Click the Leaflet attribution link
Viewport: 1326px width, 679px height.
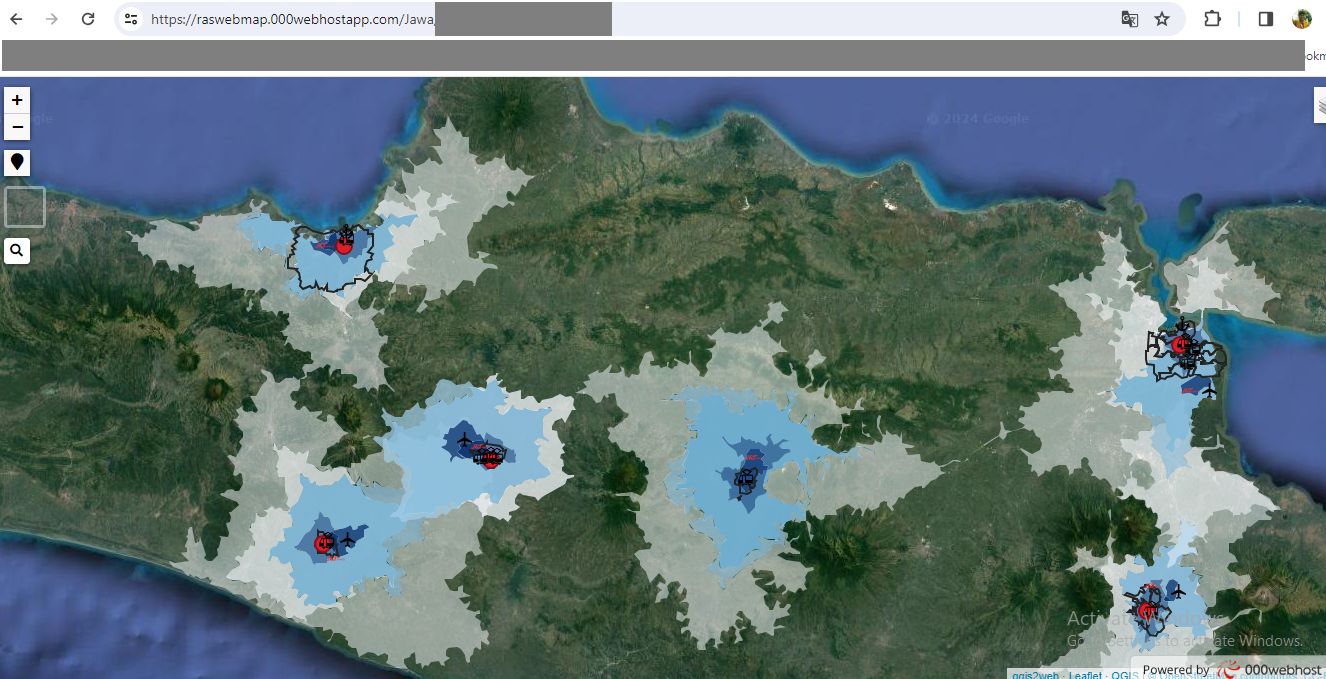(1085, 674)
